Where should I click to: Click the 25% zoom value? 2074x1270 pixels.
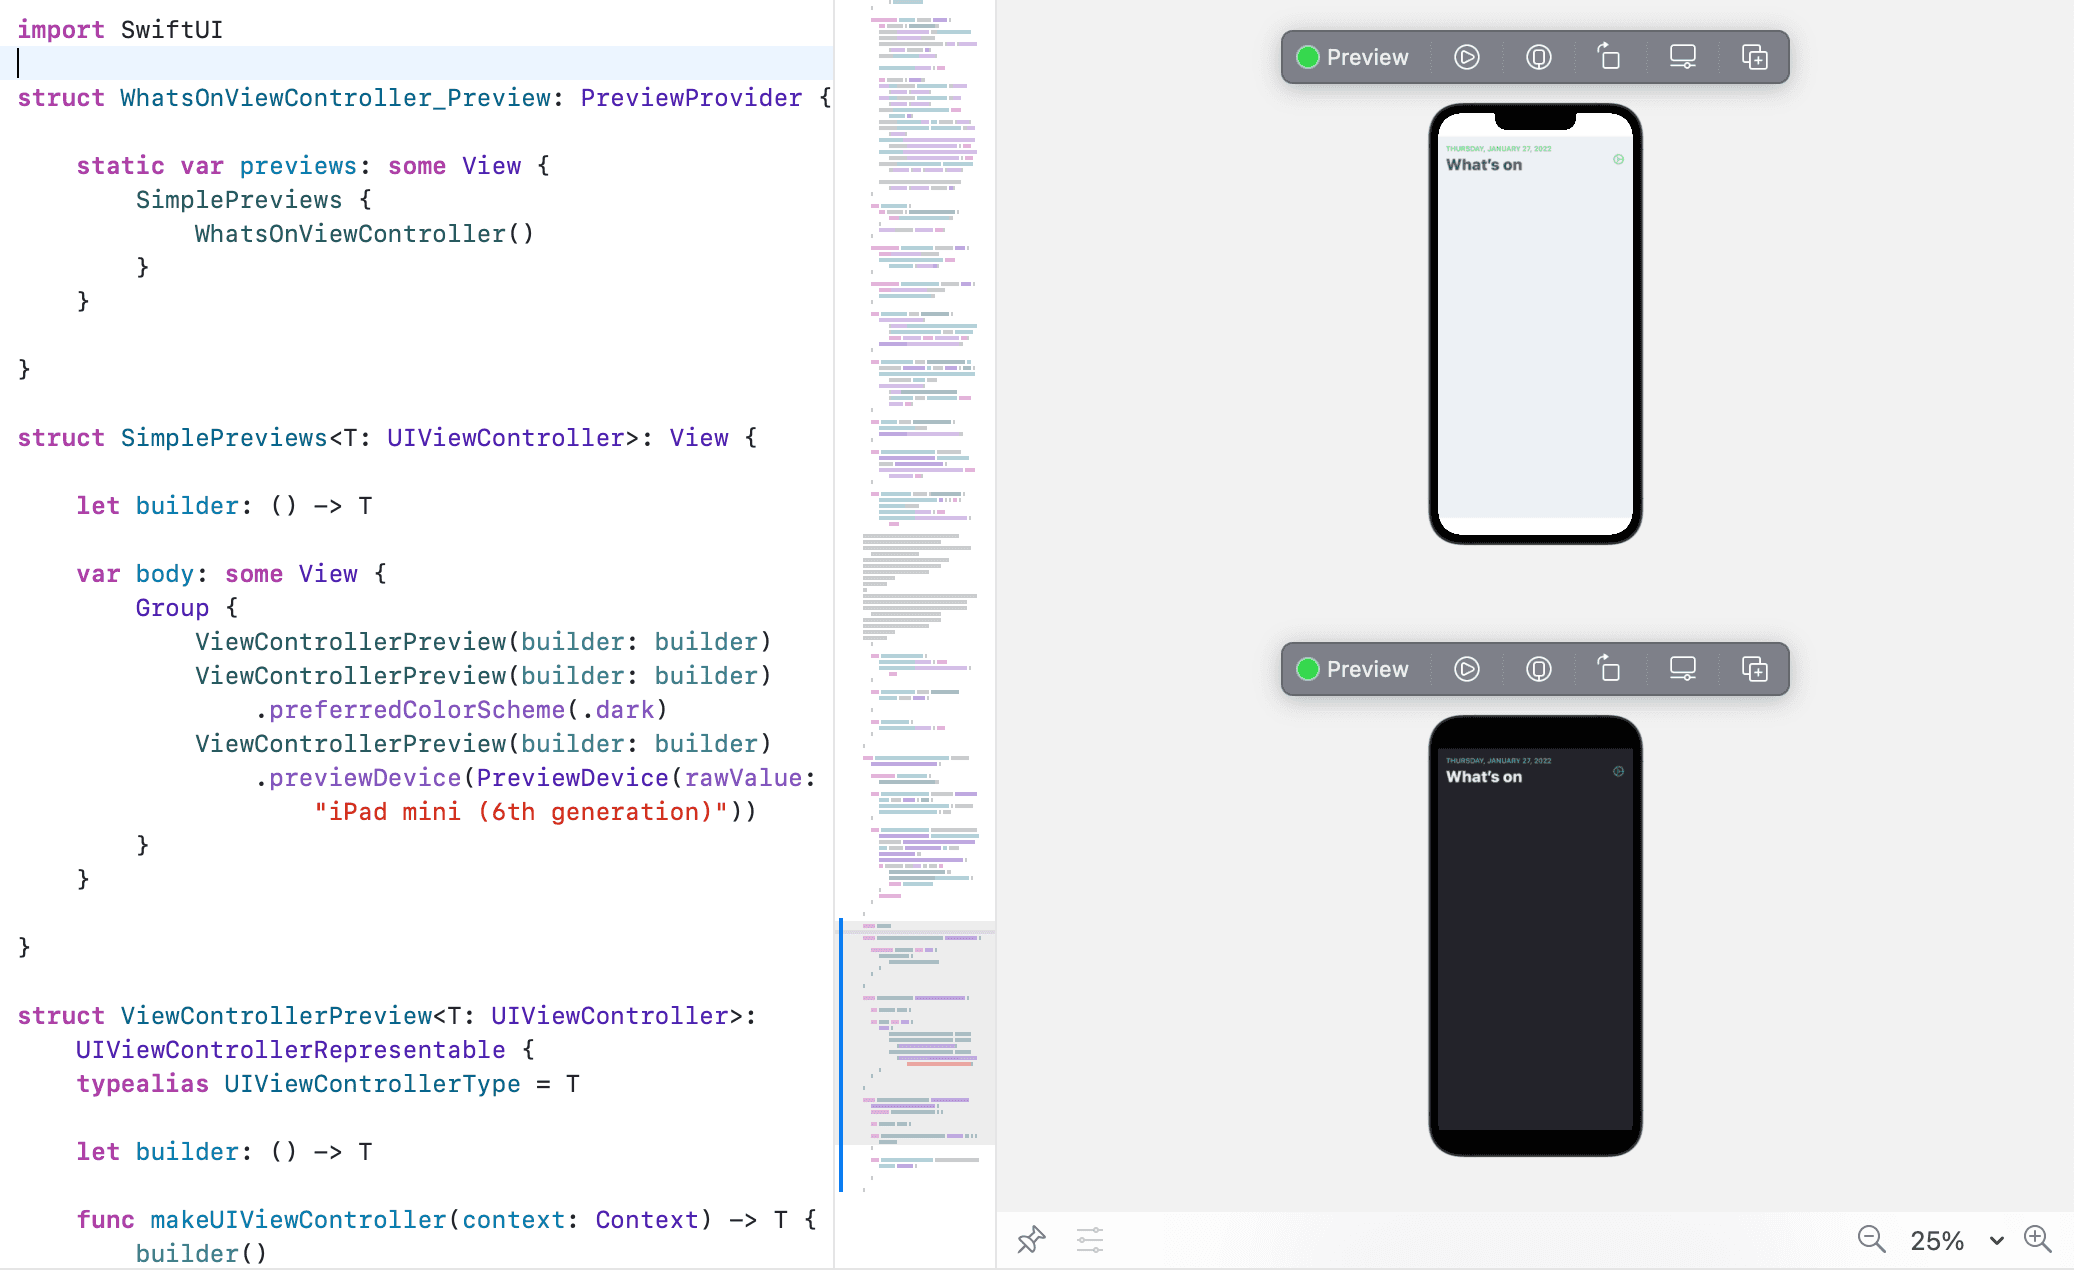[1937, 1241]
